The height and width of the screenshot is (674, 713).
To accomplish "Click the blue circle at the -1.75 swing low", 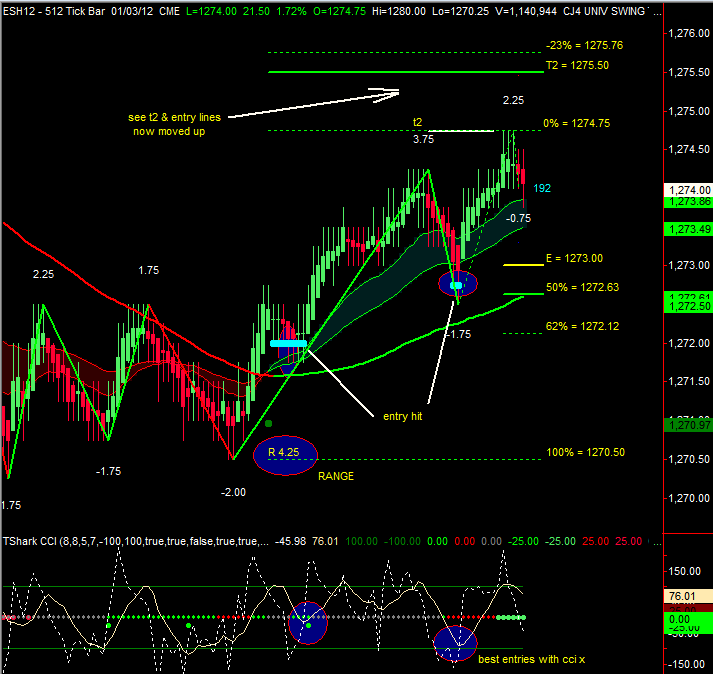I will pyautogui.click(x=458, y=284).
